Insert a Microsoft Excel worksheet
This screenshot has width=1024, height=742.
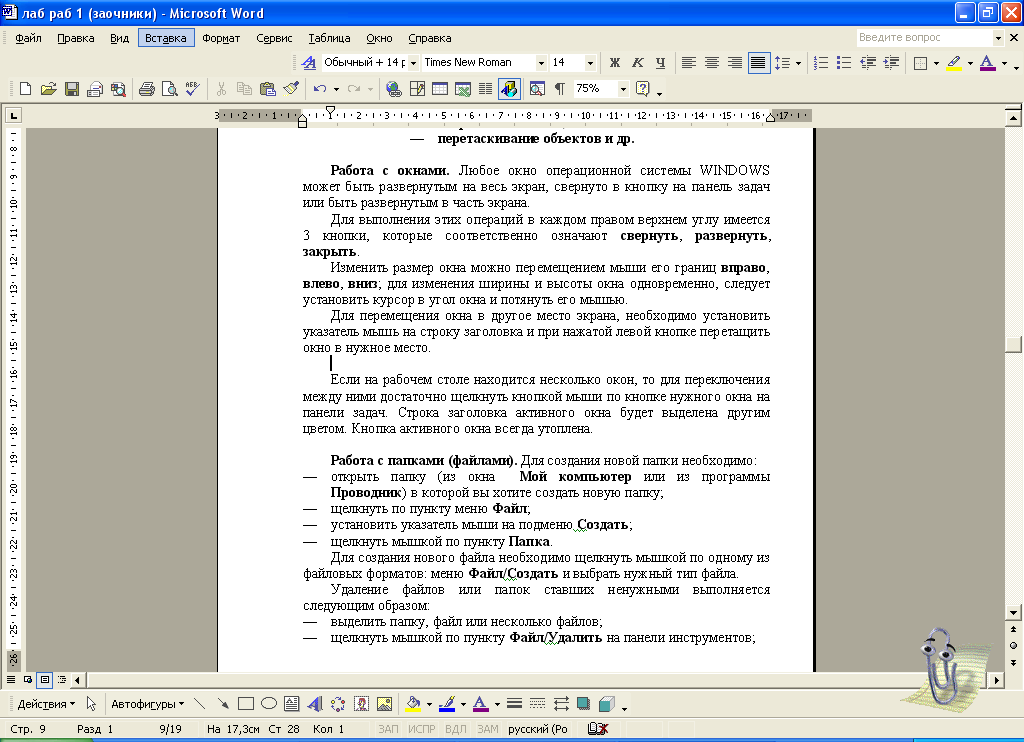coord(462,89)
